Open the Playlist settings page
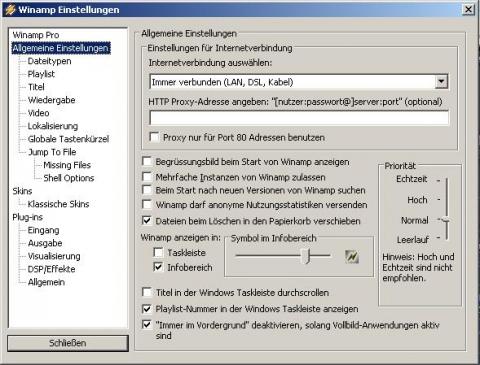Image resolution: width=480 pixels, height=365 pixels. 41,74
